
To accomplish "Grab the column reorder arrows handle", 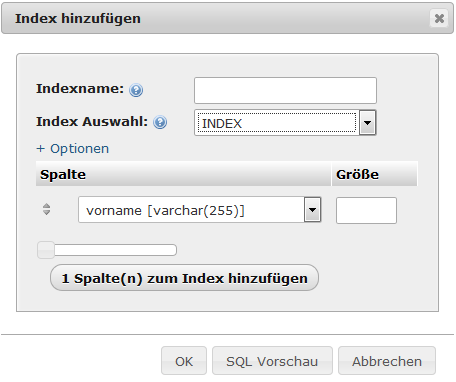I will 46,209.
